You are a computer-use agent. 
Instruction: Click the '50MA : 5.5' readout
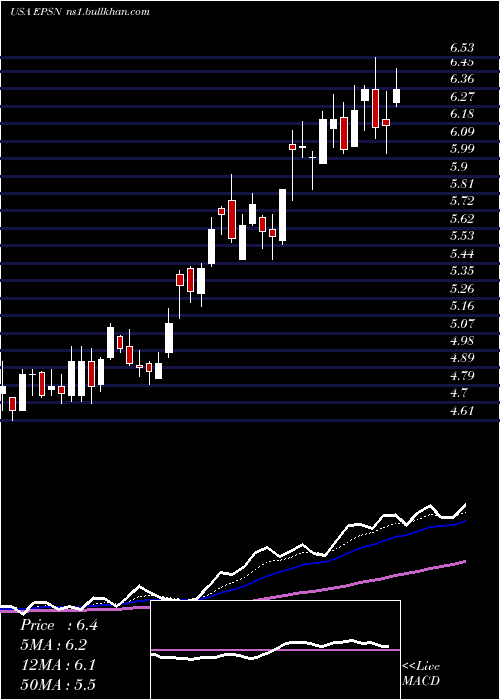[x=58, y=684]
